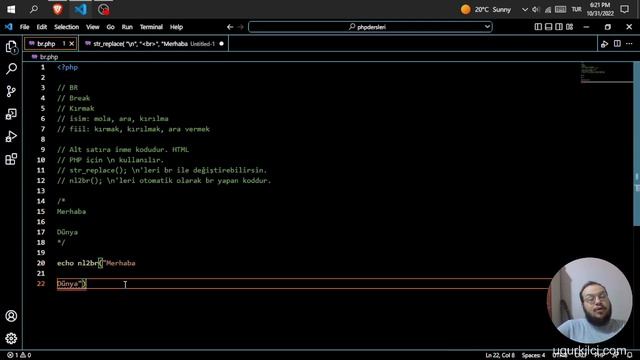Open the Edit menu
The height and width of the screenshot is (360, 640).
point(42,27)
